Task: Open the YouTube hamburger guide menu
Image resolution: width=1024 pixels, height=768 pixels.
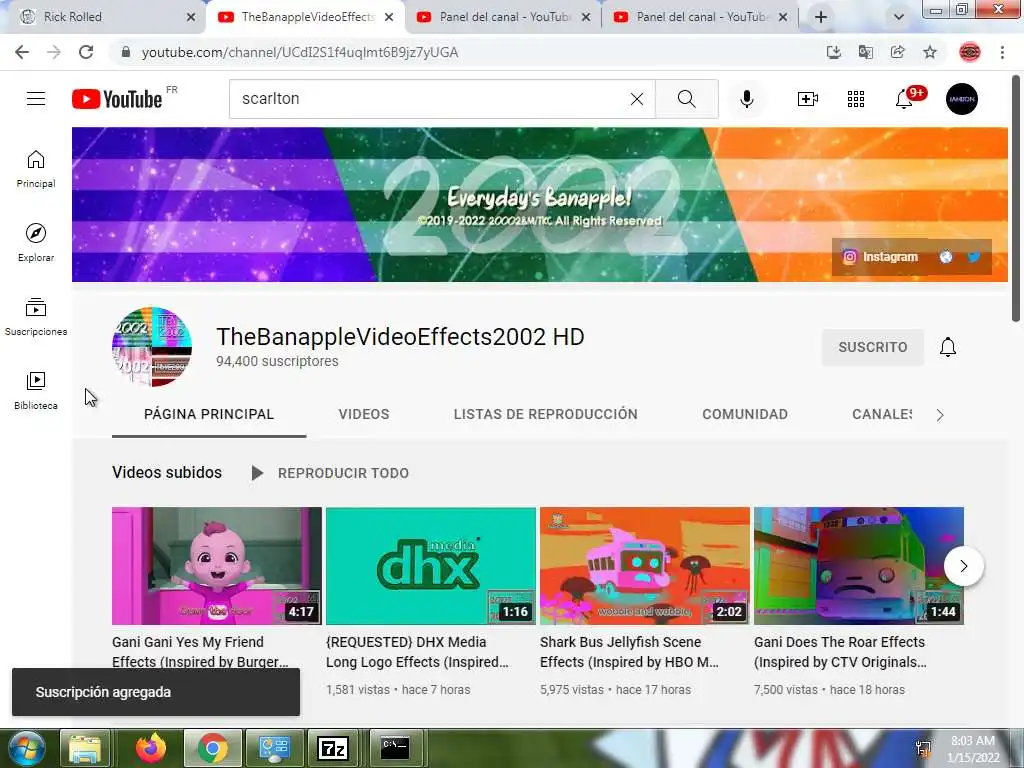Action: [36, 99]
